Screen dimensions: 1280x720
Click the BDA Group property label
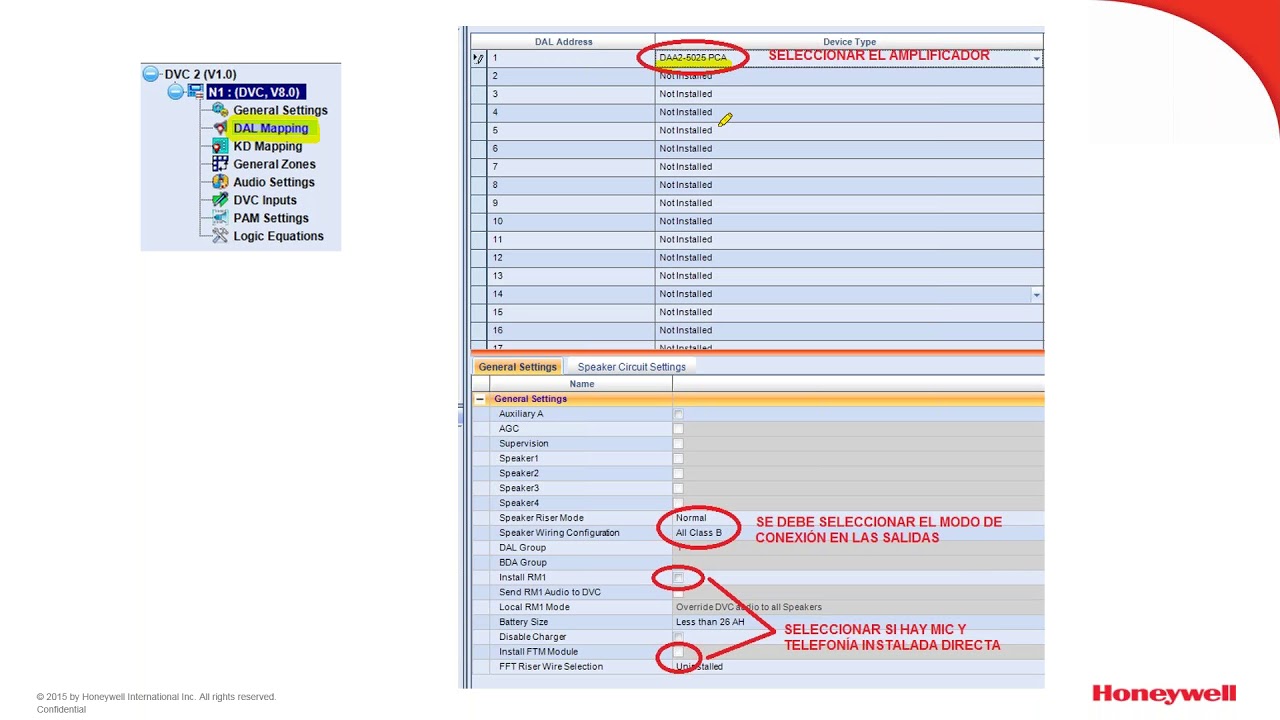[x=523, y=563]
